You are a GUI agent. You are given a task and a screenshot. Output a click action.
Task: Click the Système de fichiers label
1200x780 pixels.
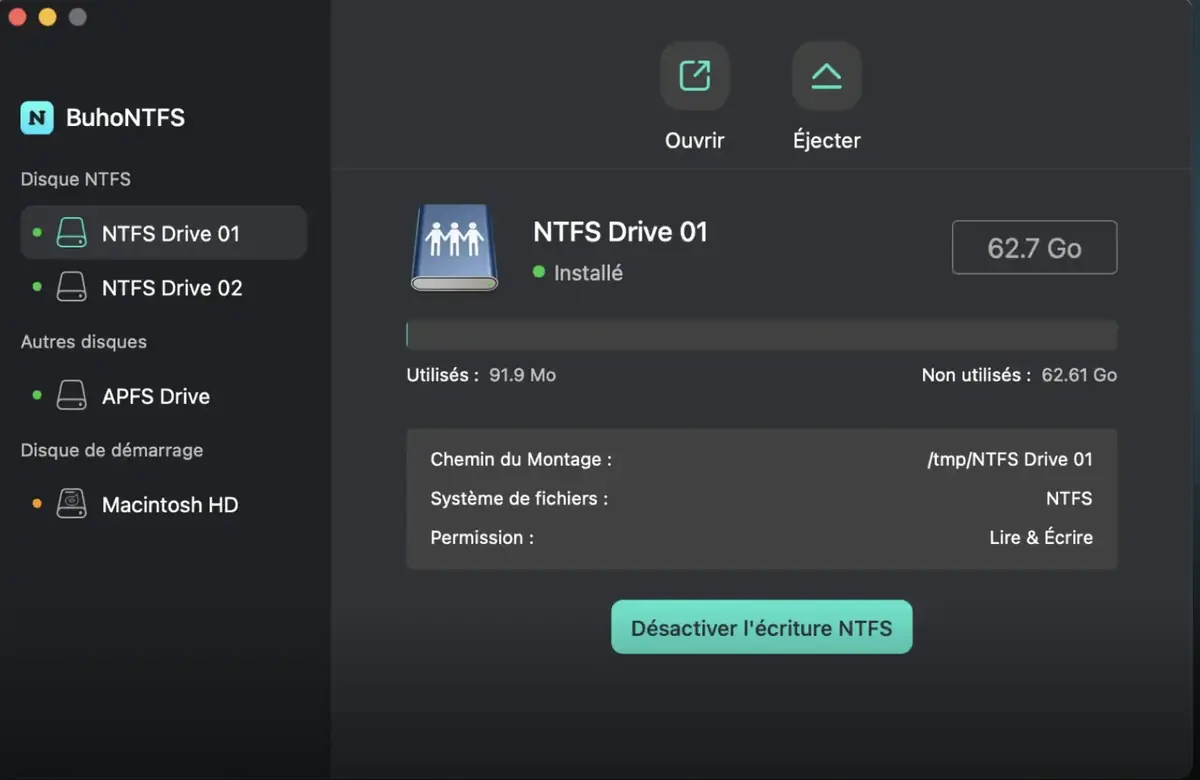(519, 498)
